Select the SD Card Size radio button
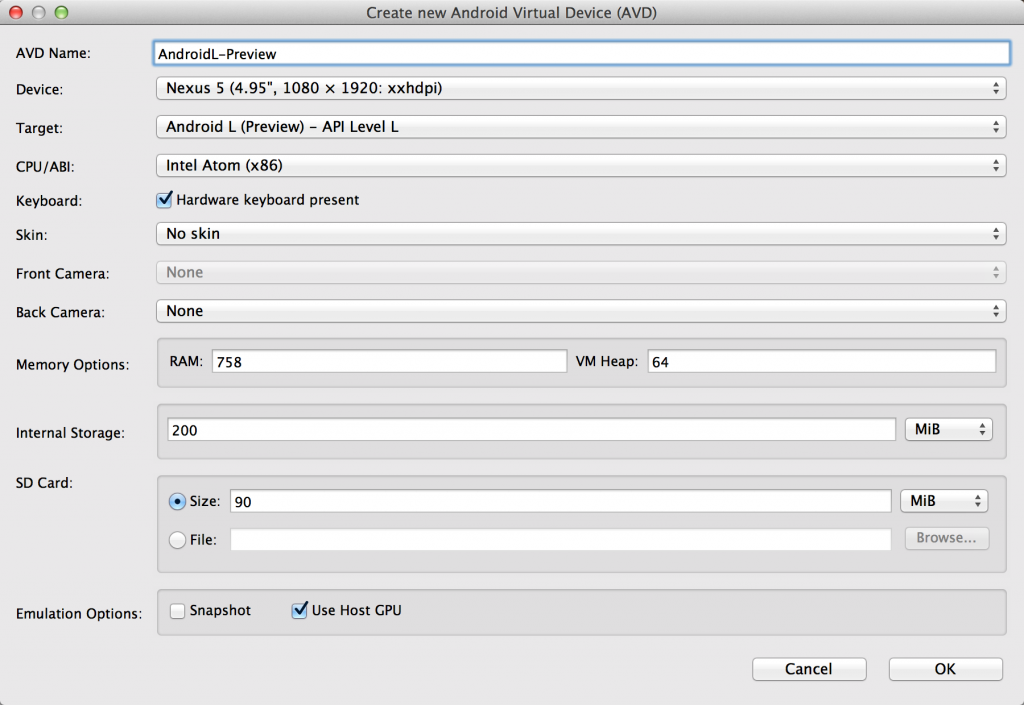 (177, 501)
